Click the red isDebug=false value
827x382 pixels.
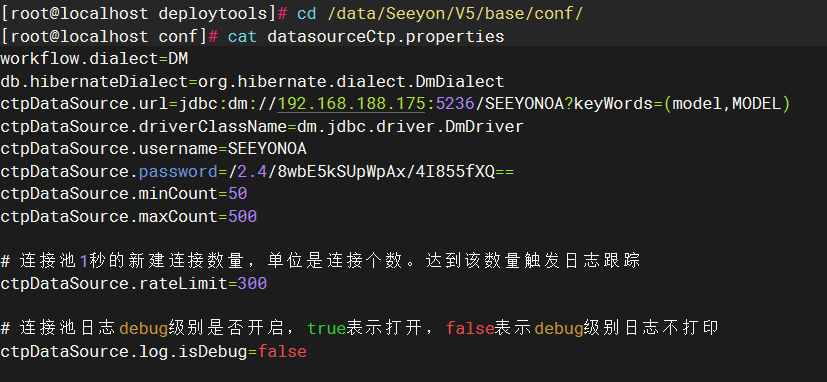[x=282, y=351]
